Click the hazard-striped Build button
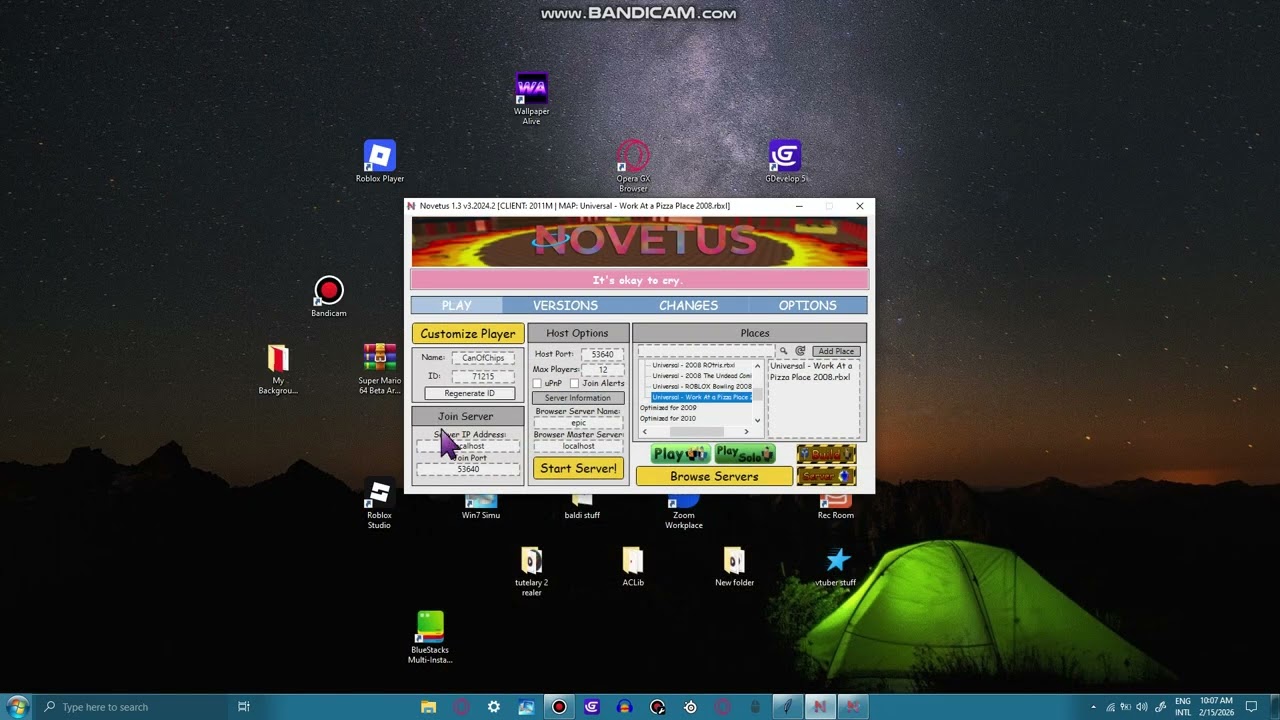The image size is (1280, 720). pos(826,454)
